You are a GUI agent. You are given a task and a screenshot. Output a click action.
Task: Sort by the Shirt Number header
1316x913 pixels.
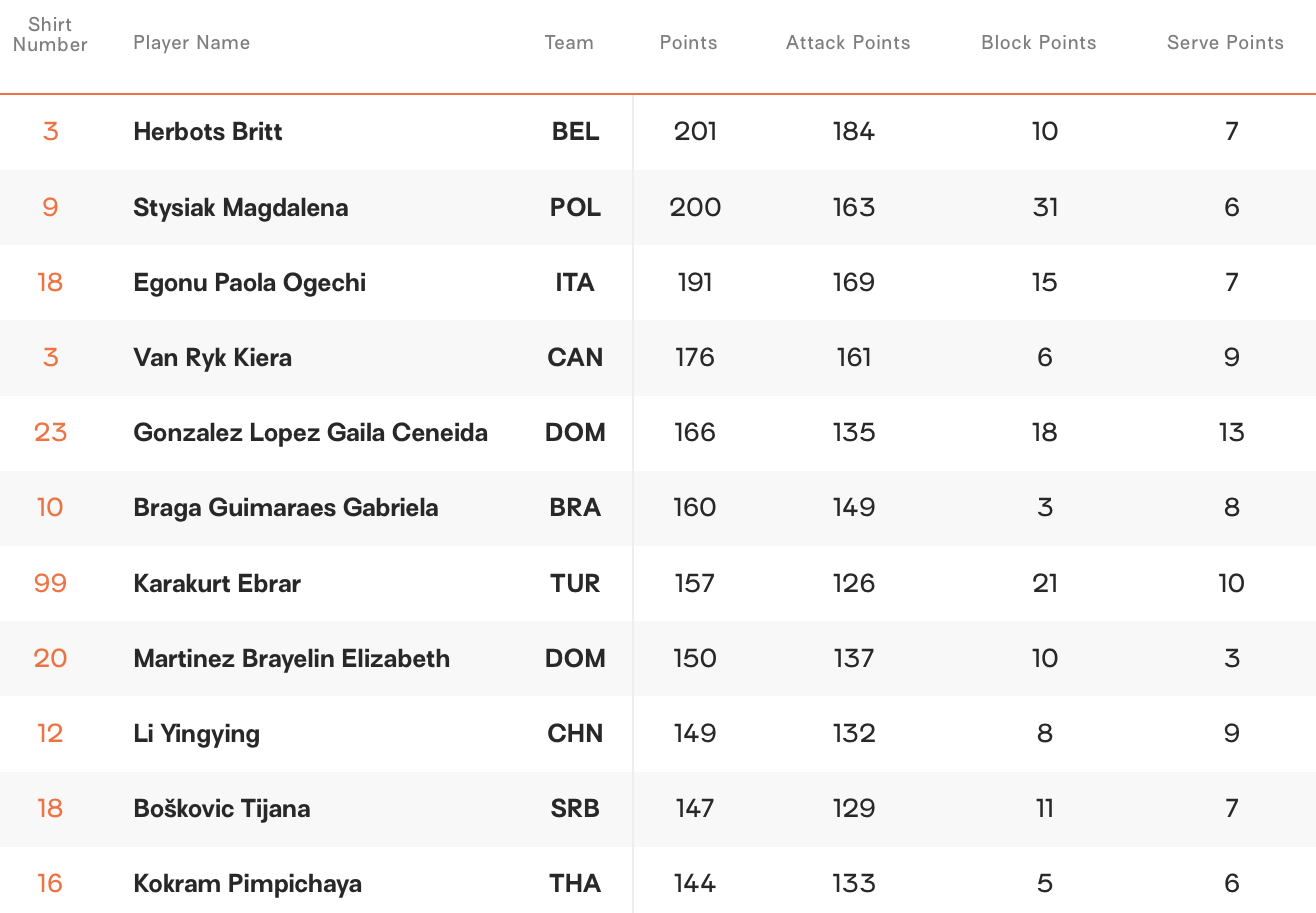50,35
